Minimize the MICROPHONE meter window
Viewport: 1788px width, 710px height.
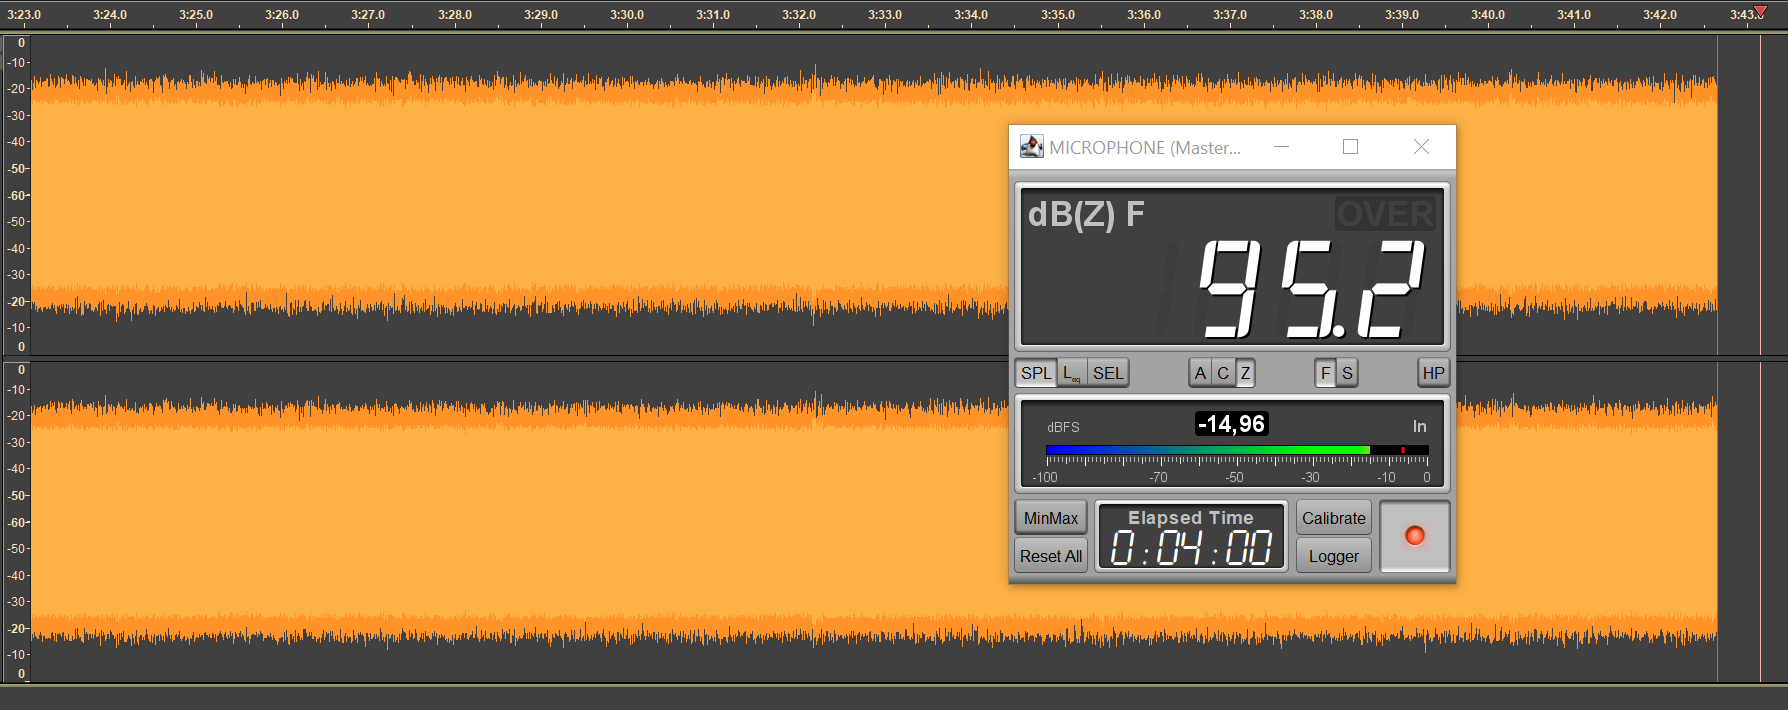(1281, 147)
